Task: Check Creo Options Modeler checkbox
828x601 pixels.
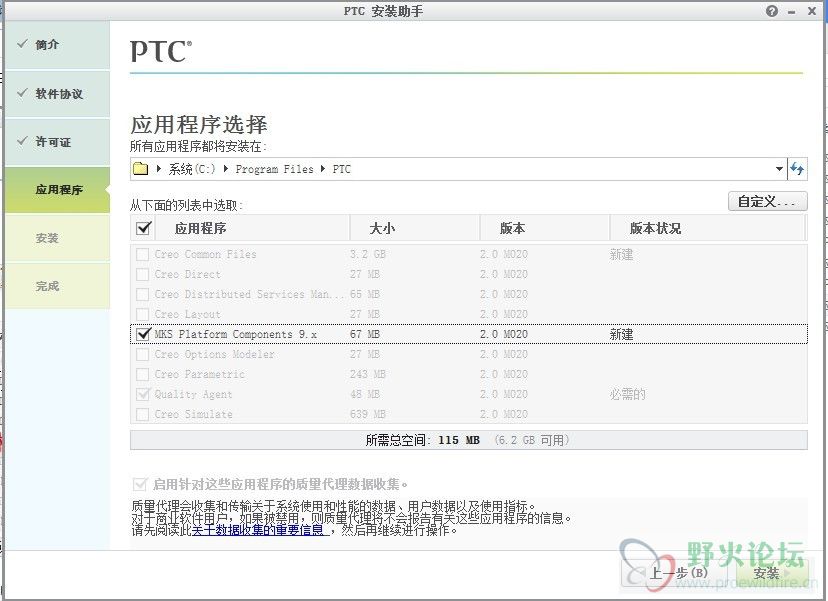Action: (x=143, y=354)
